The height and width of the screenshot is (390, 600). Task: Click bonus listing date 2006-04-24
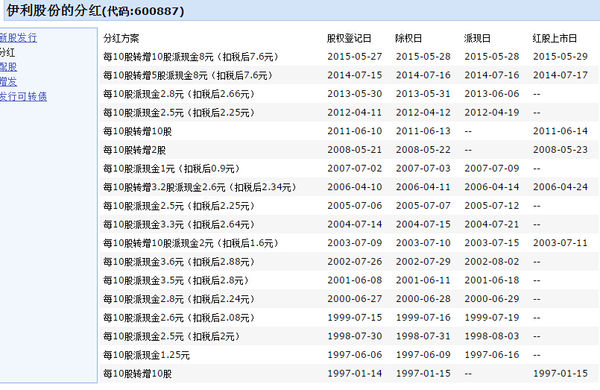560,187
